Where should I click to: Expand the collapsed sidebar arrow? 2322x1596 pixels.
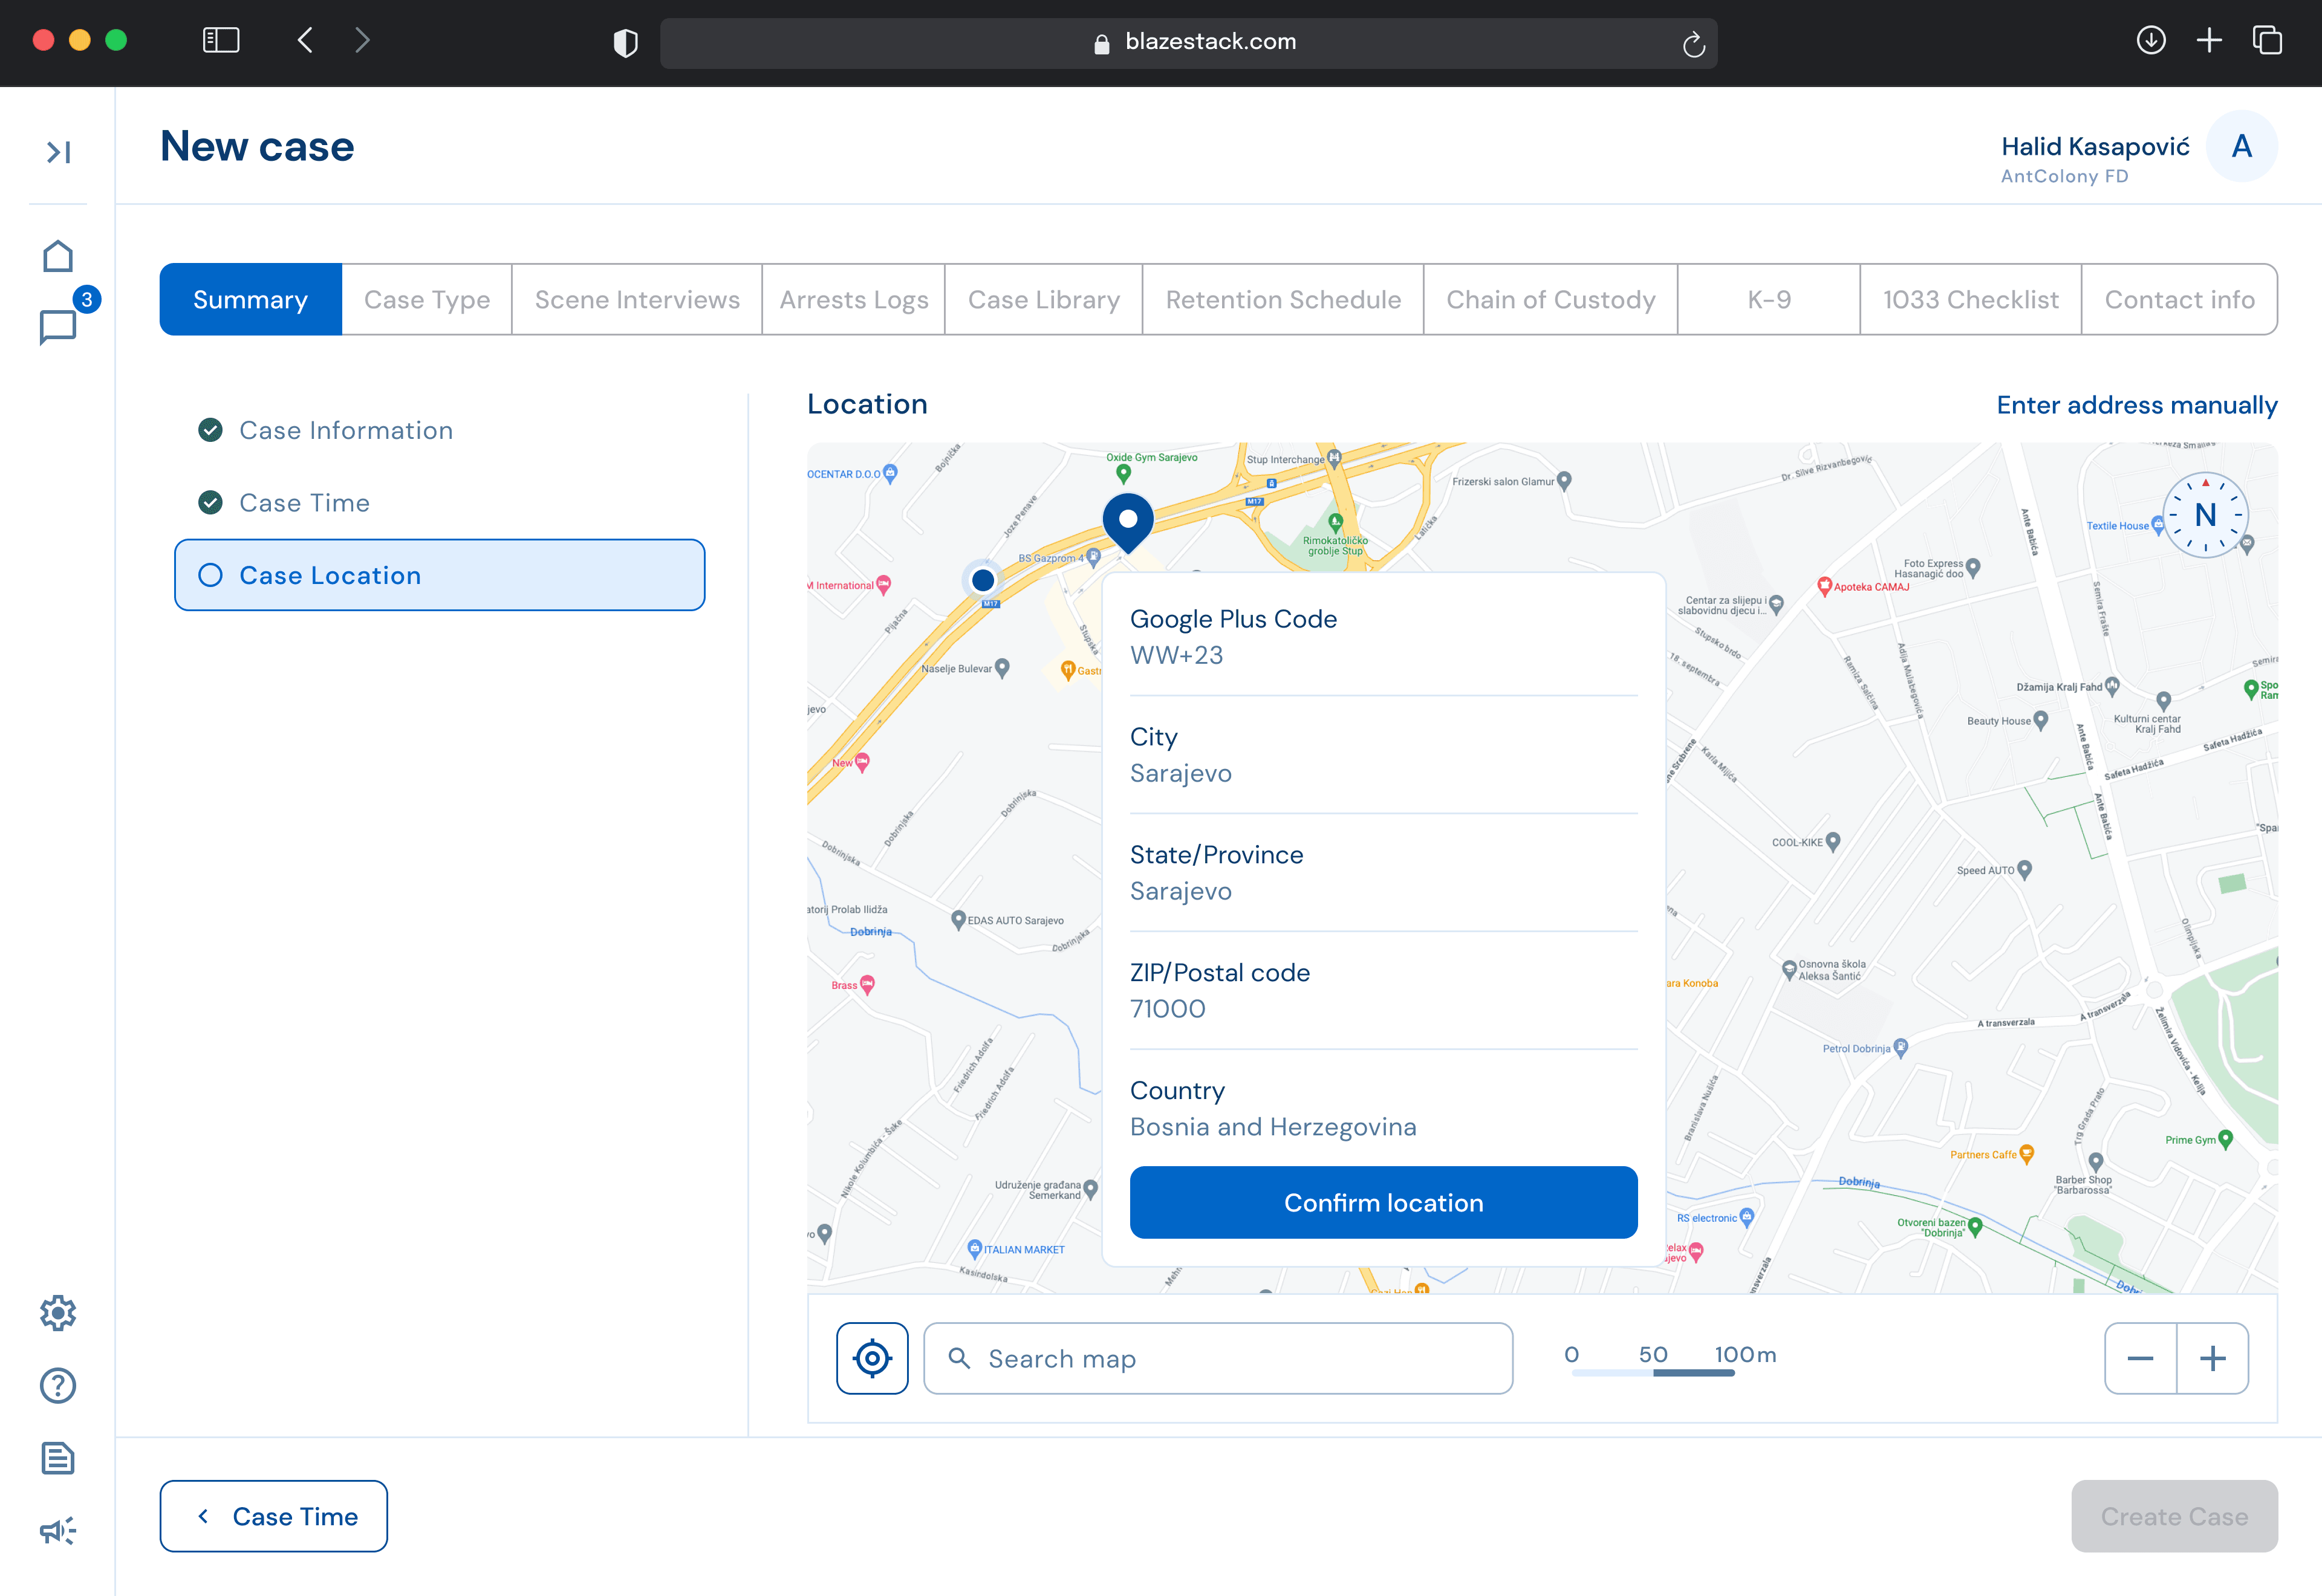coord(58,152)
